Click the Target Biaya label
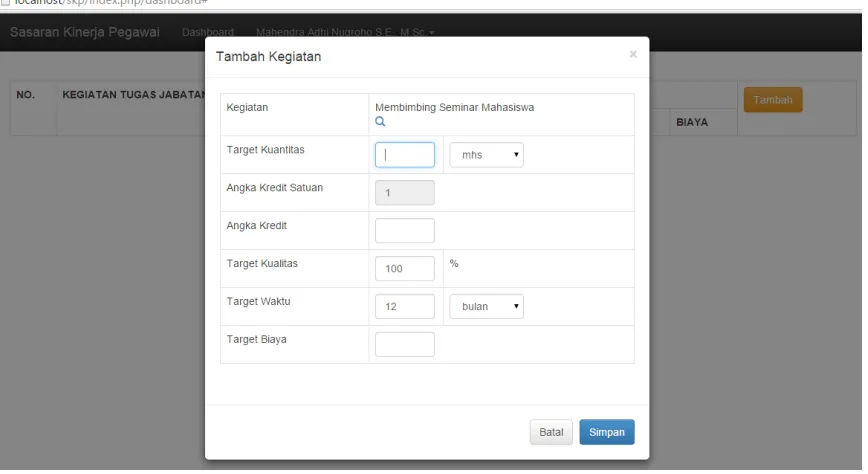 point(256,339)
